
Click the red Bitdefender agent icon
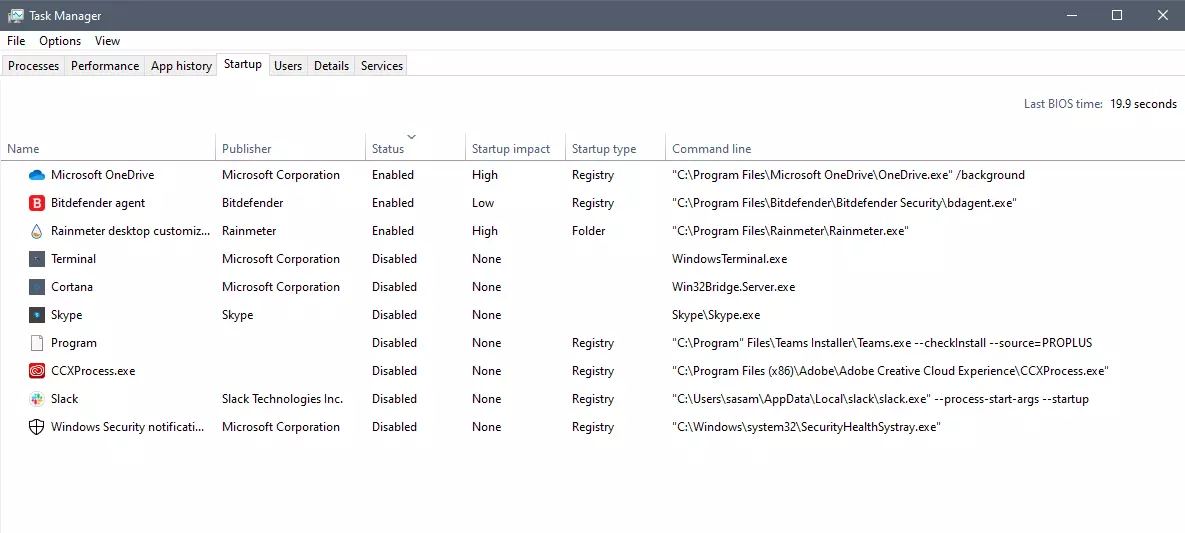coord(37,203)
